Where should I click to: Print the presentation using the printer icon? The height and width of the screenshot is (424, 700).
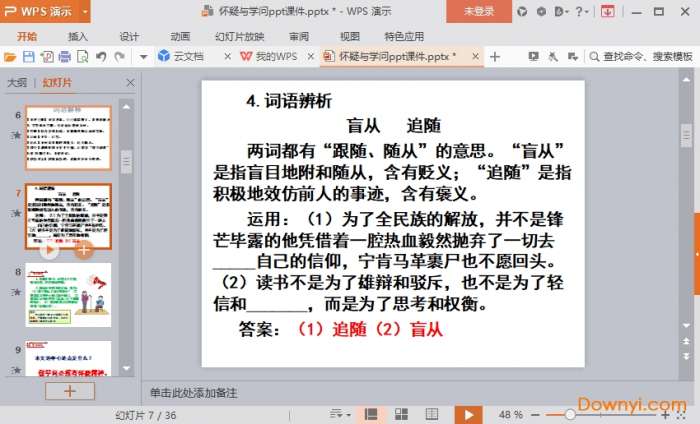[65, 57]
